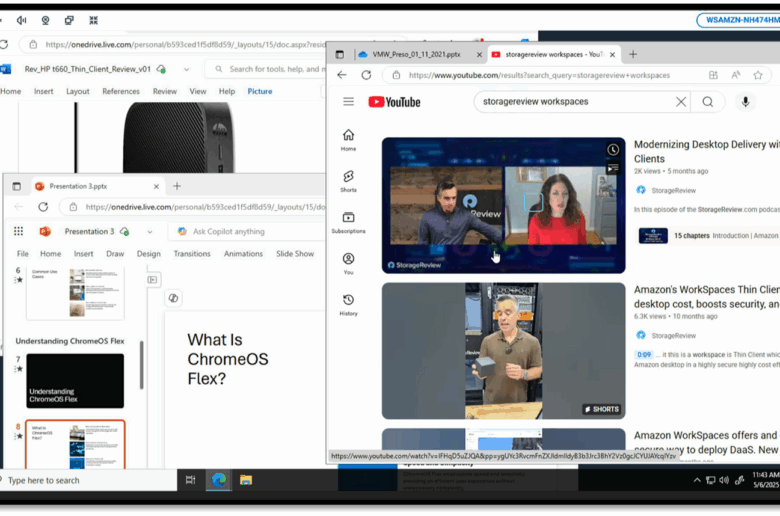Viewport: 780px width, 516px height.
Task: Click fullscreen arrows icon in session toolbar
Action: (93, 20)
